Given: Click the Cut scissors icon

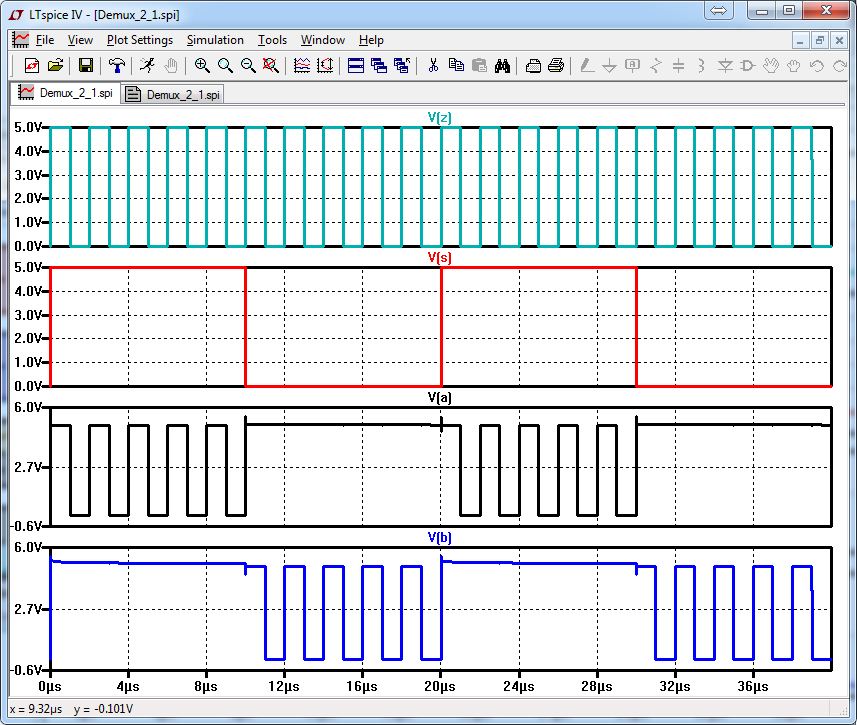Looking at the screenshot, I should [433, 66].
